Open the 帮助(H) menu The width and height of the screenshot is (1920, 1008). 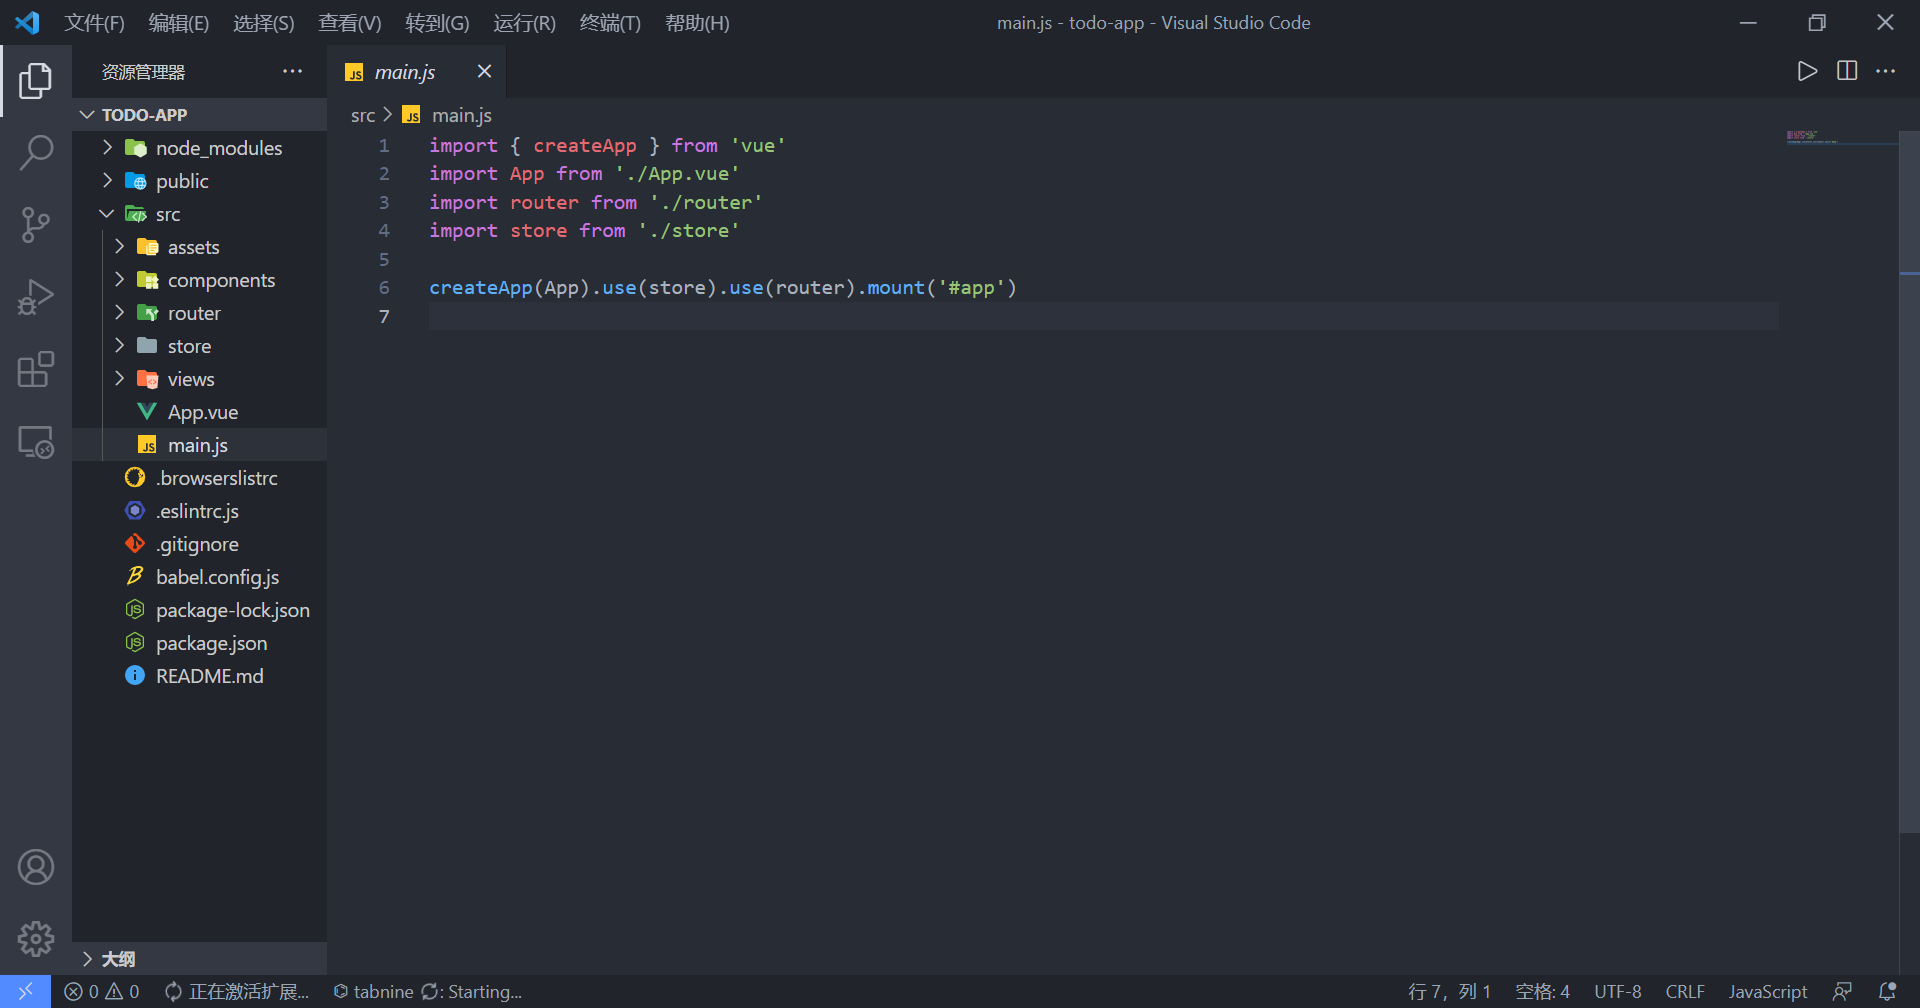(x=697, y=23)
